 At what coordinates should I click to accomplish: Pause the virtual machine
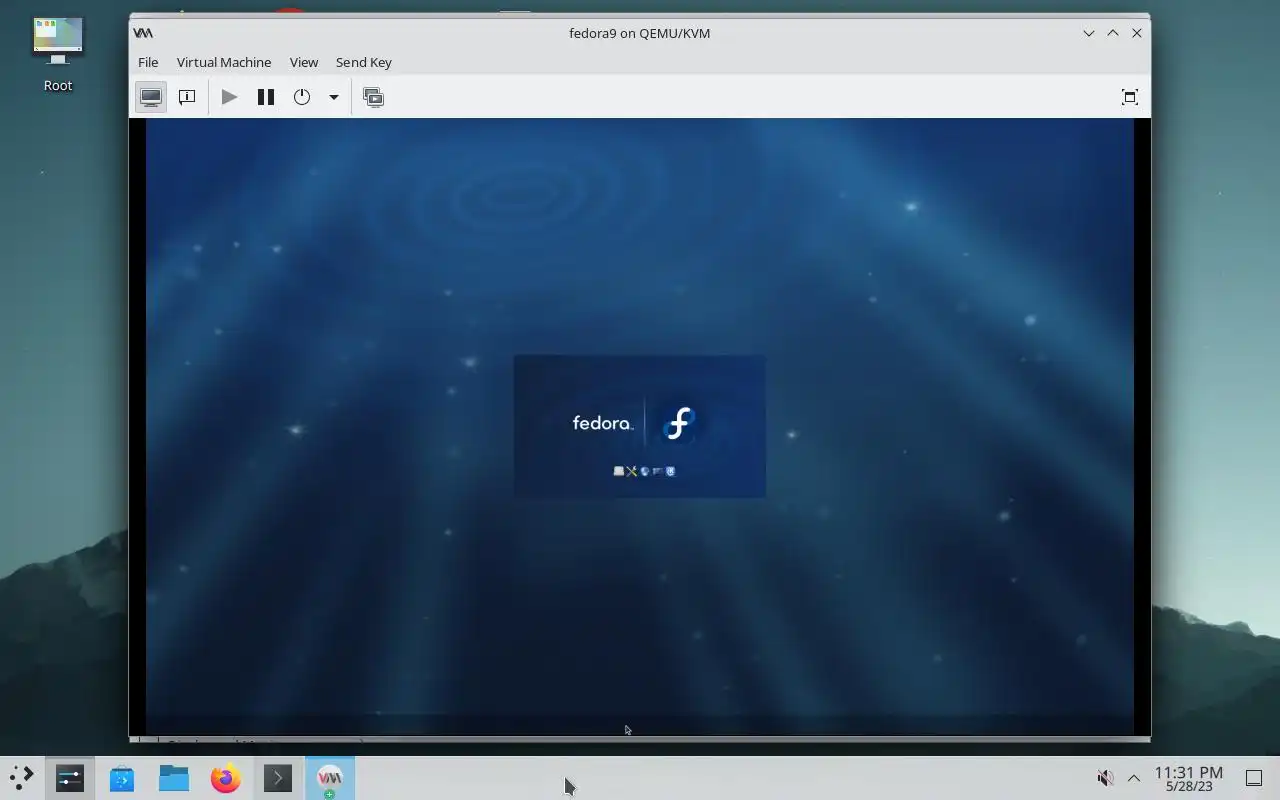[266, 97]
